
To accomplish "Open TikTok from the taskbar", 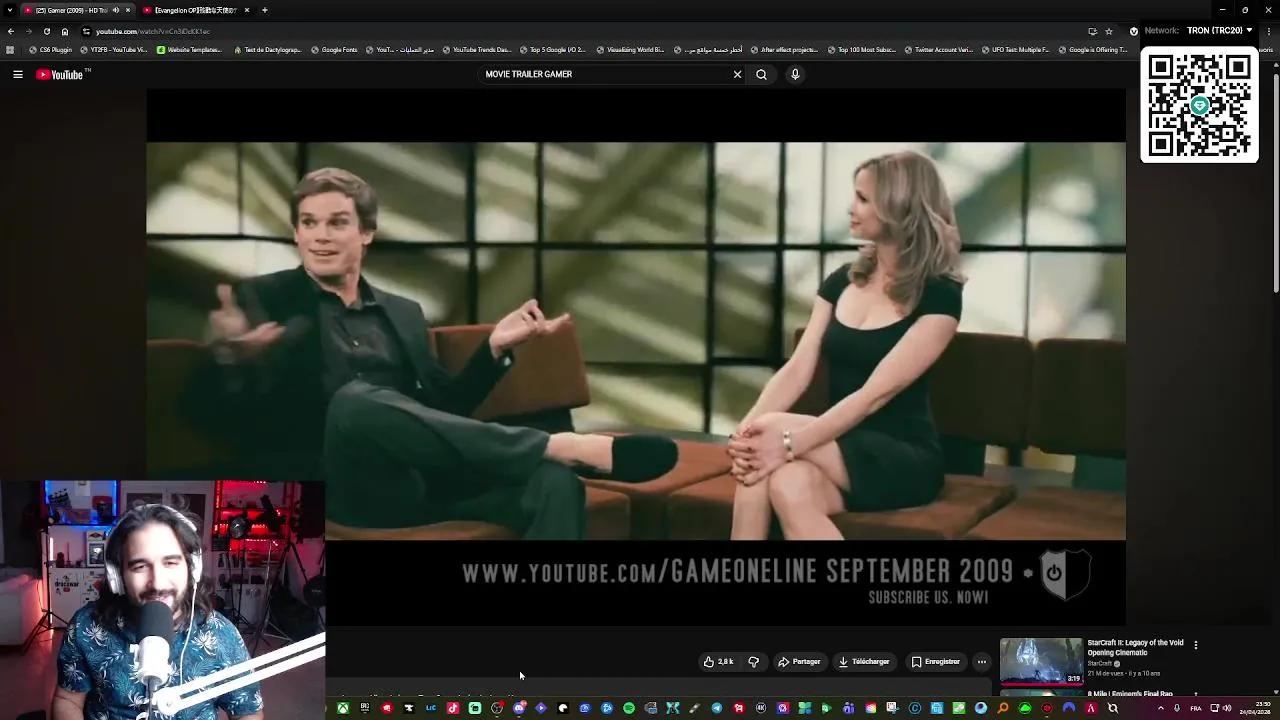I will 453,708.
